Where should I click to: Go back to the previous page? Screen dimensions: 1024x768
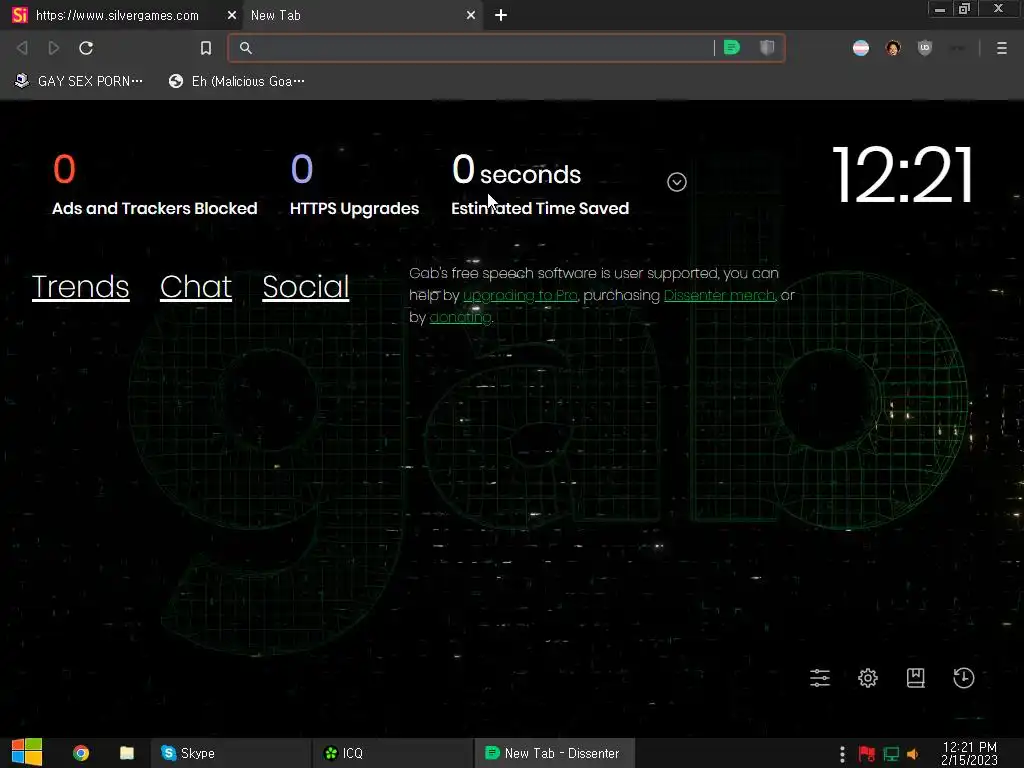(x=22, y=48)
